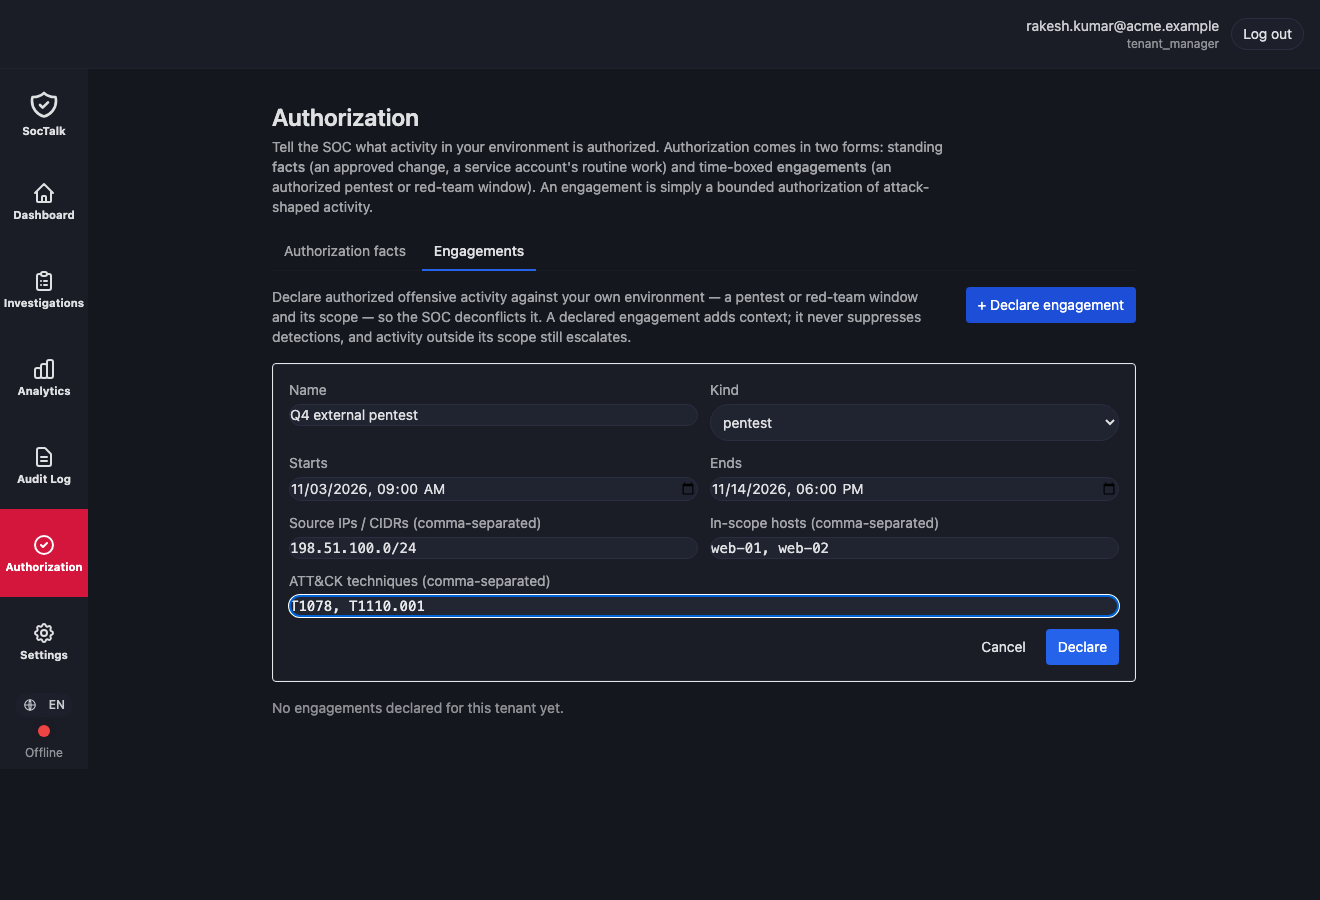1320x900 pixels.
Task: Select the Engagements tab
Action: click(x=479, y=251)
